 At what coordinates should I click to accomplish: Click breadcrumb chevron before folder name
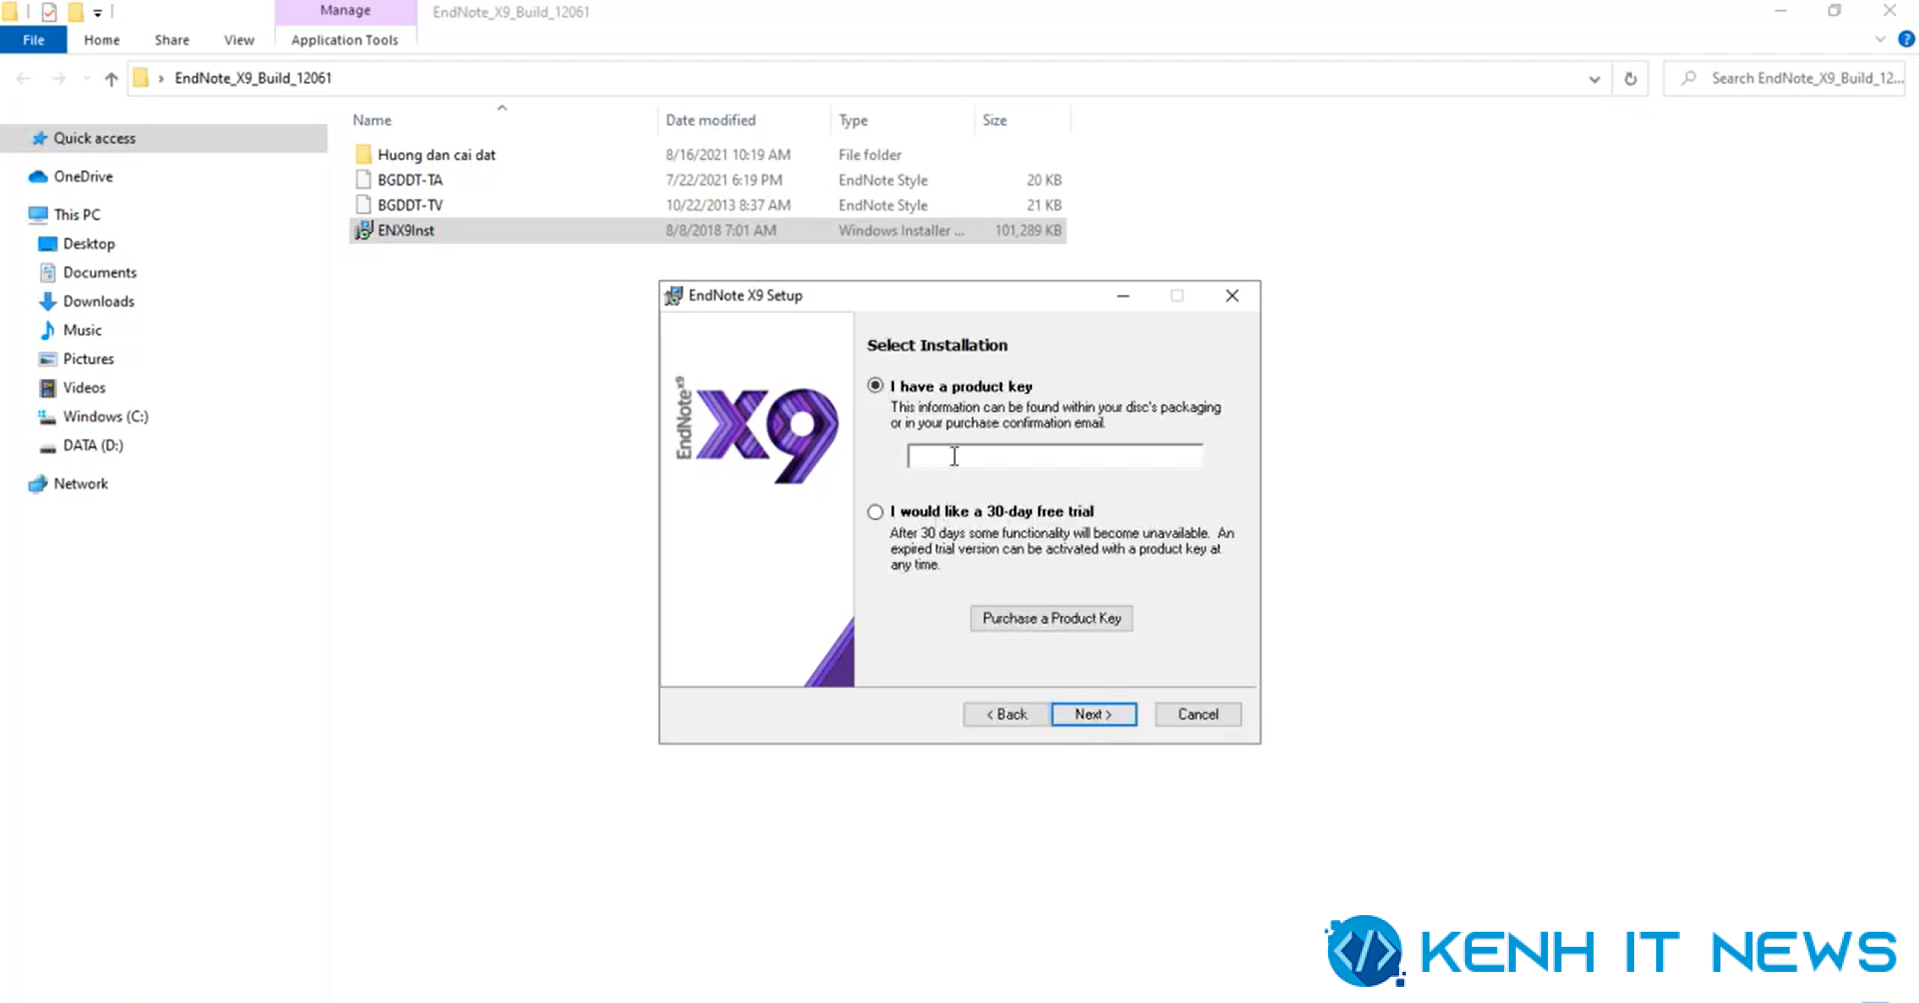click(x=161, y=78)
